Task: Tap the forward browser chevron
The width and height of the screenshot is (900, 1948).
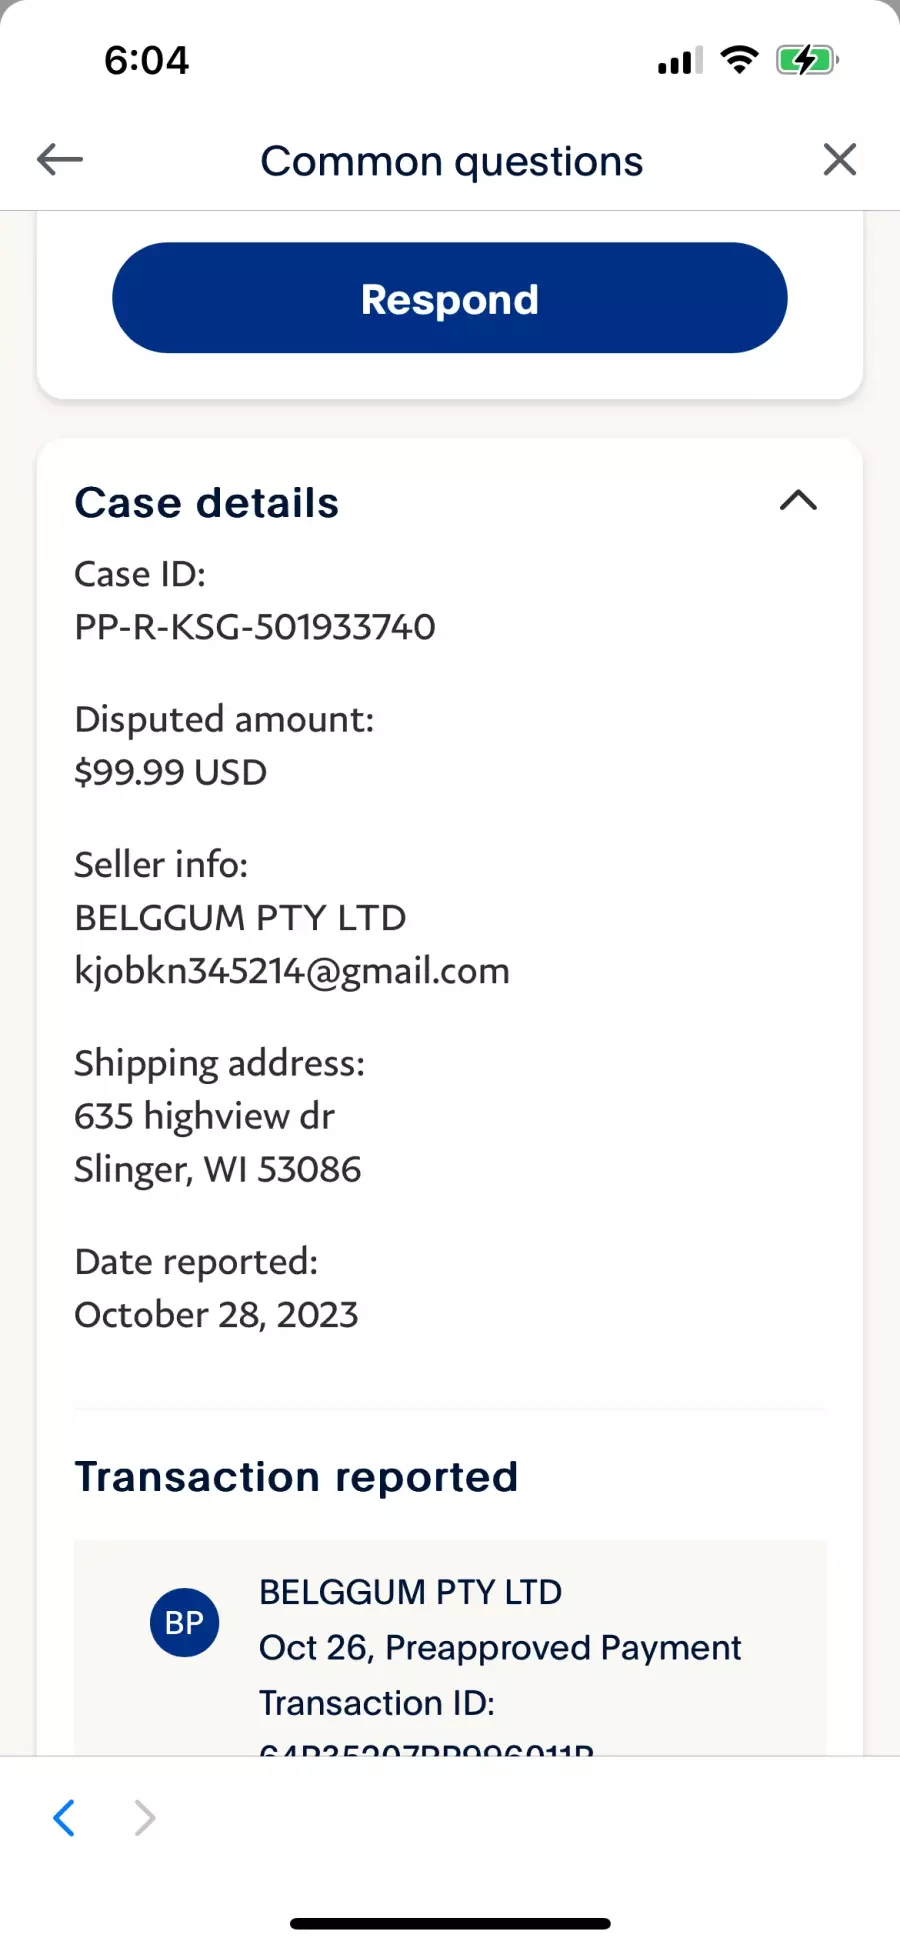Action: pos(145,1818)
